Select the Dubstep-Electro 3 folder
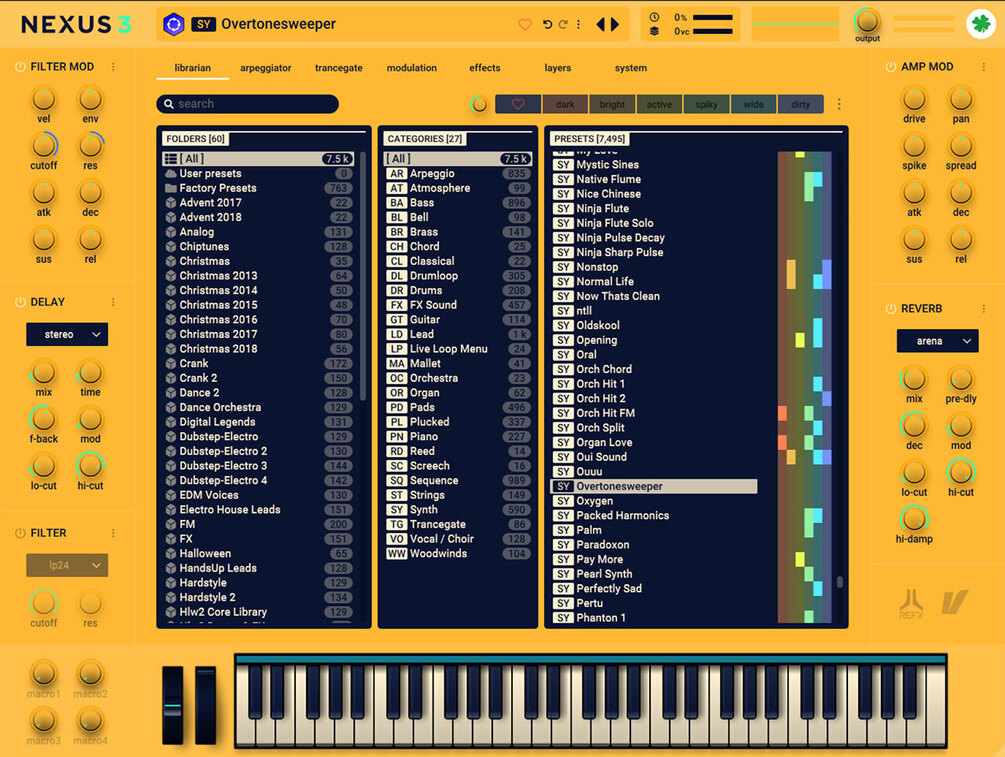 click(258, 465)
